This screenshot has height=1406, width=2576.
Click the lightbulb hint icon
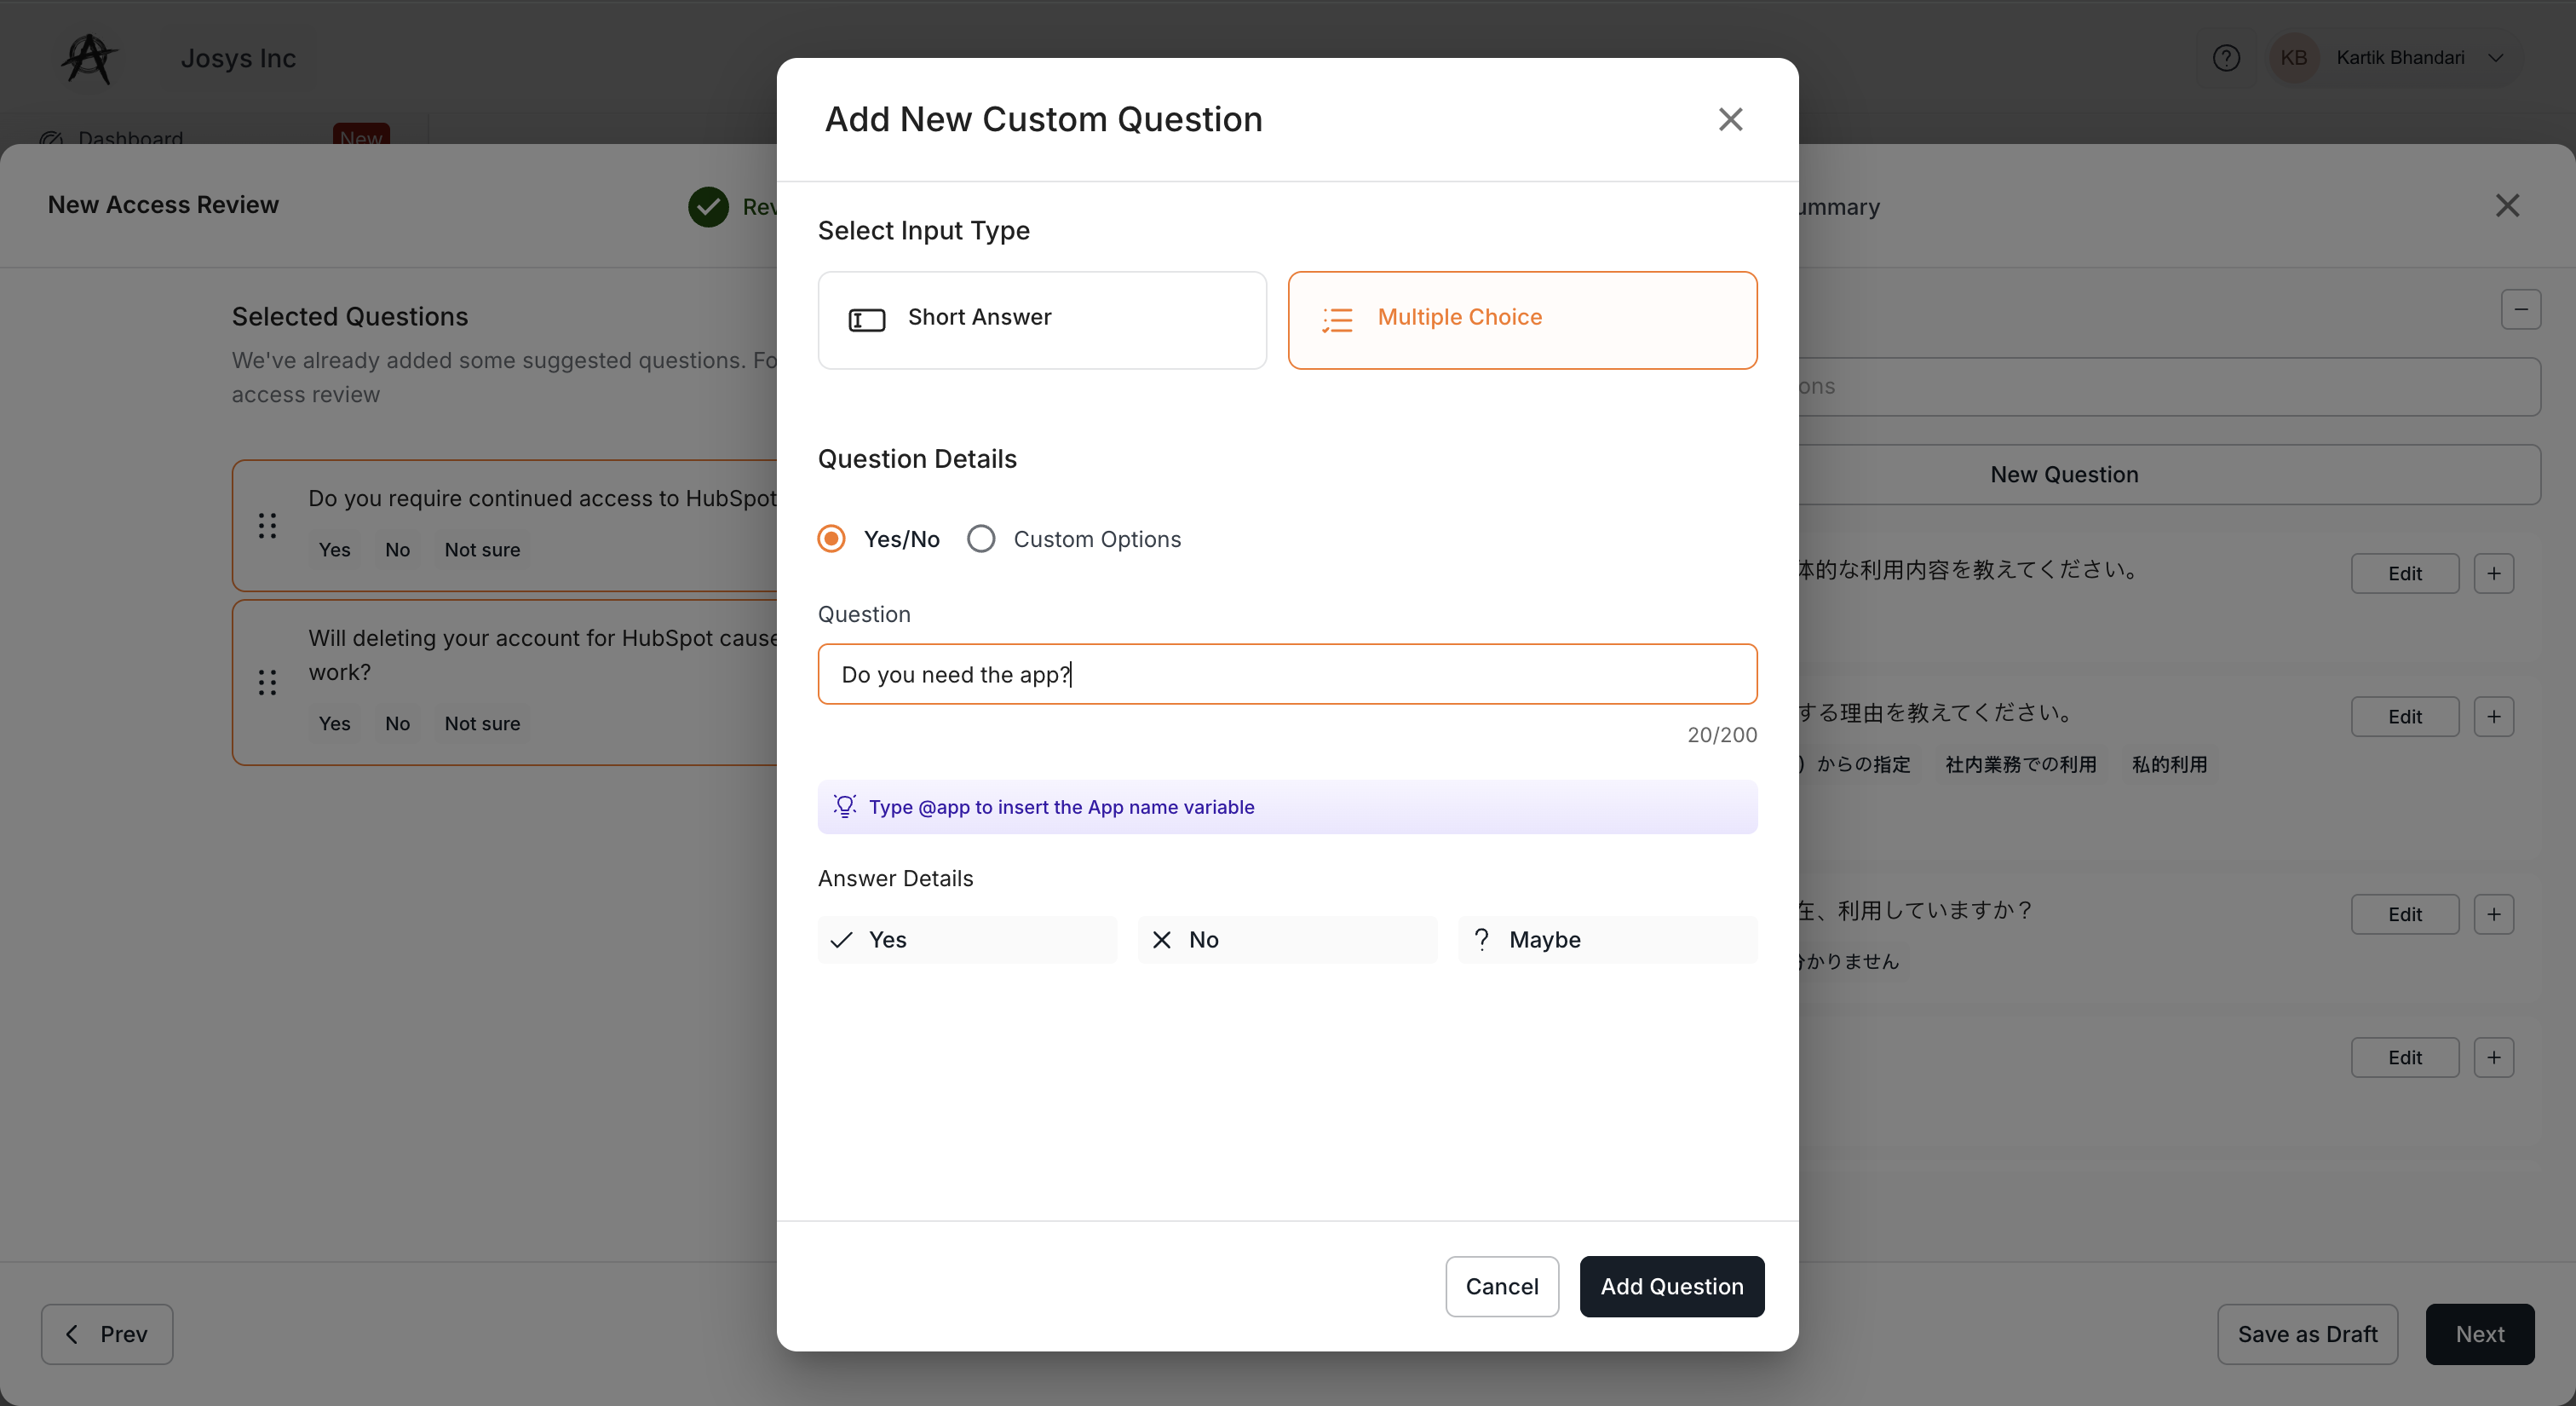[x=845, y=806]
